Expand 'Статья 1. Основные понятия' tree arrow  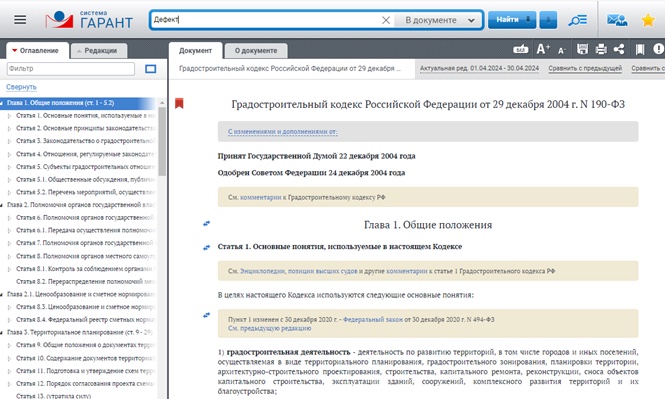coord(9,115)
